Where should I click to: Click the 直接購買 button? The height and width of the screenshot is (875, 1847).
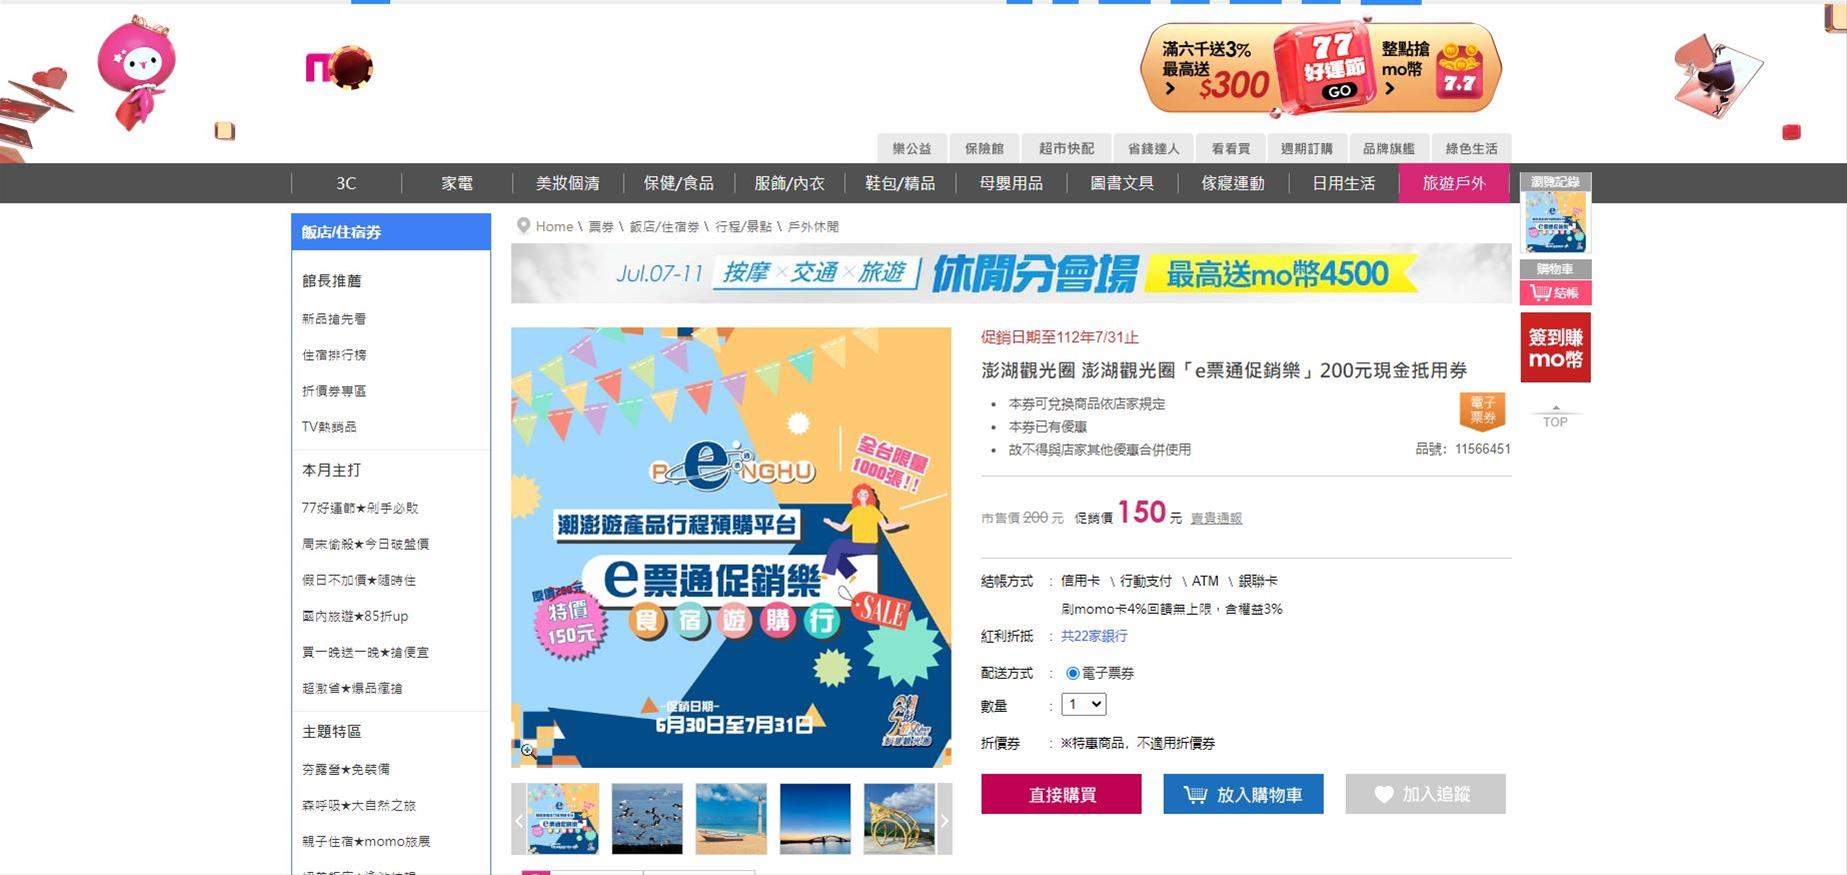point(1061,794)
